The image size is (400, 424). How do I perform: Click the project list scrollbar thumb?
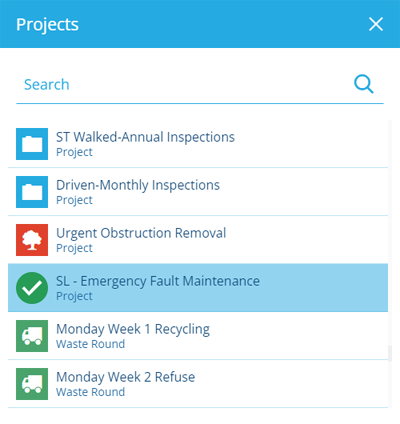pos(390,354)
